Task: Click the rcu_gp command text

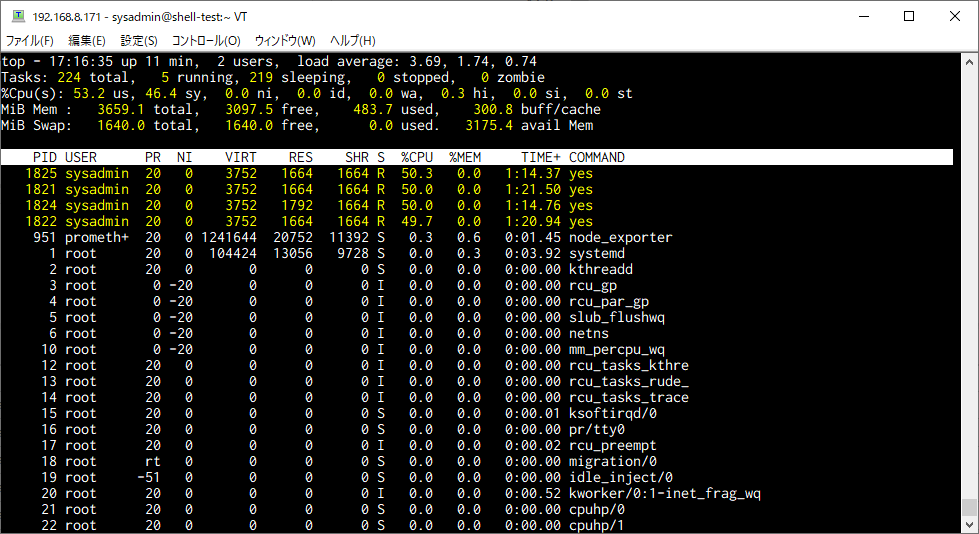Action: point(593,285)
